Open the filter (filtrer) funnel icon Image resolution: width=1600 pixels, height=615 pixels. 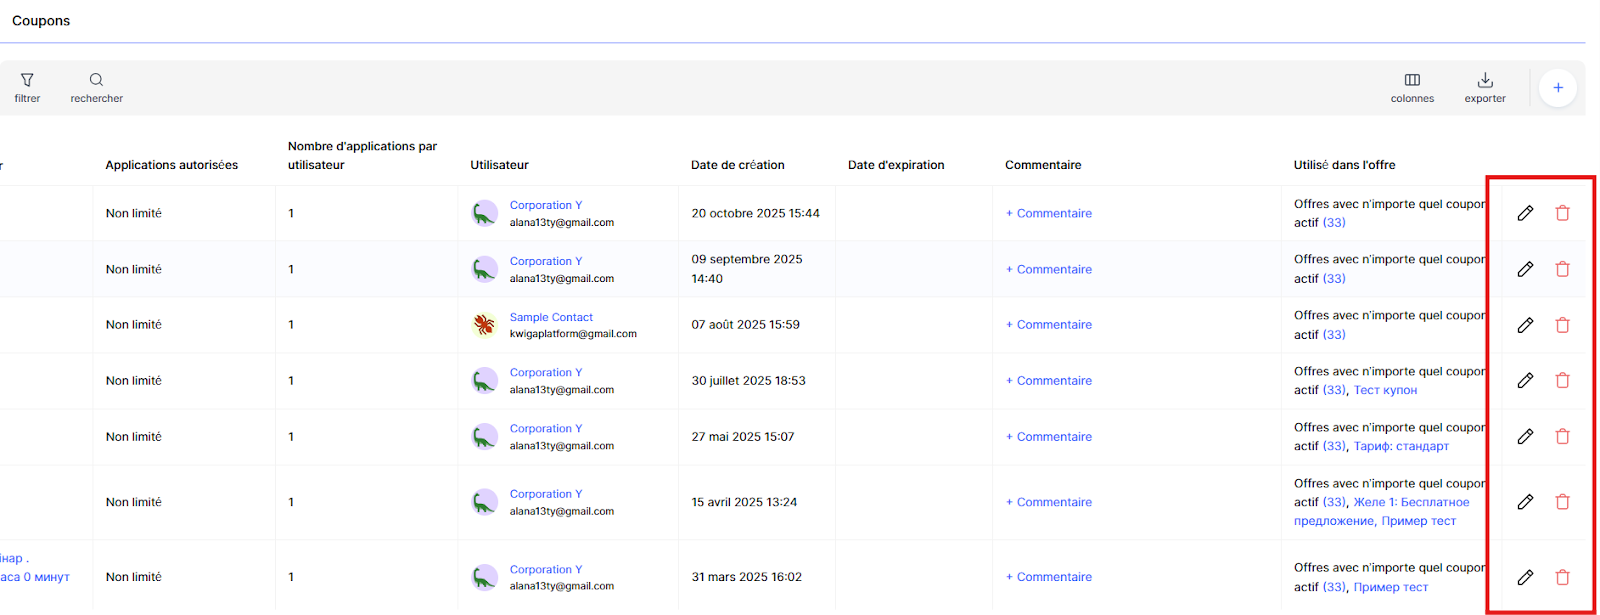(x=27, y=80)
